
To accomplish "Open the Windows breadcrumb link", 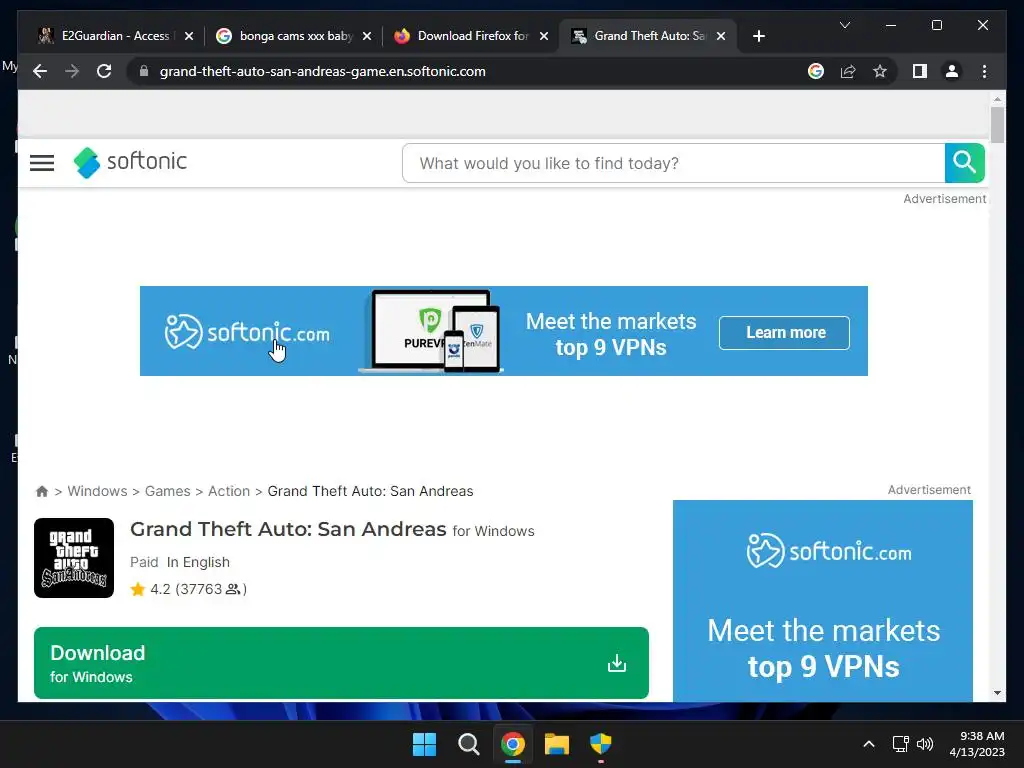I will [97, 491].
